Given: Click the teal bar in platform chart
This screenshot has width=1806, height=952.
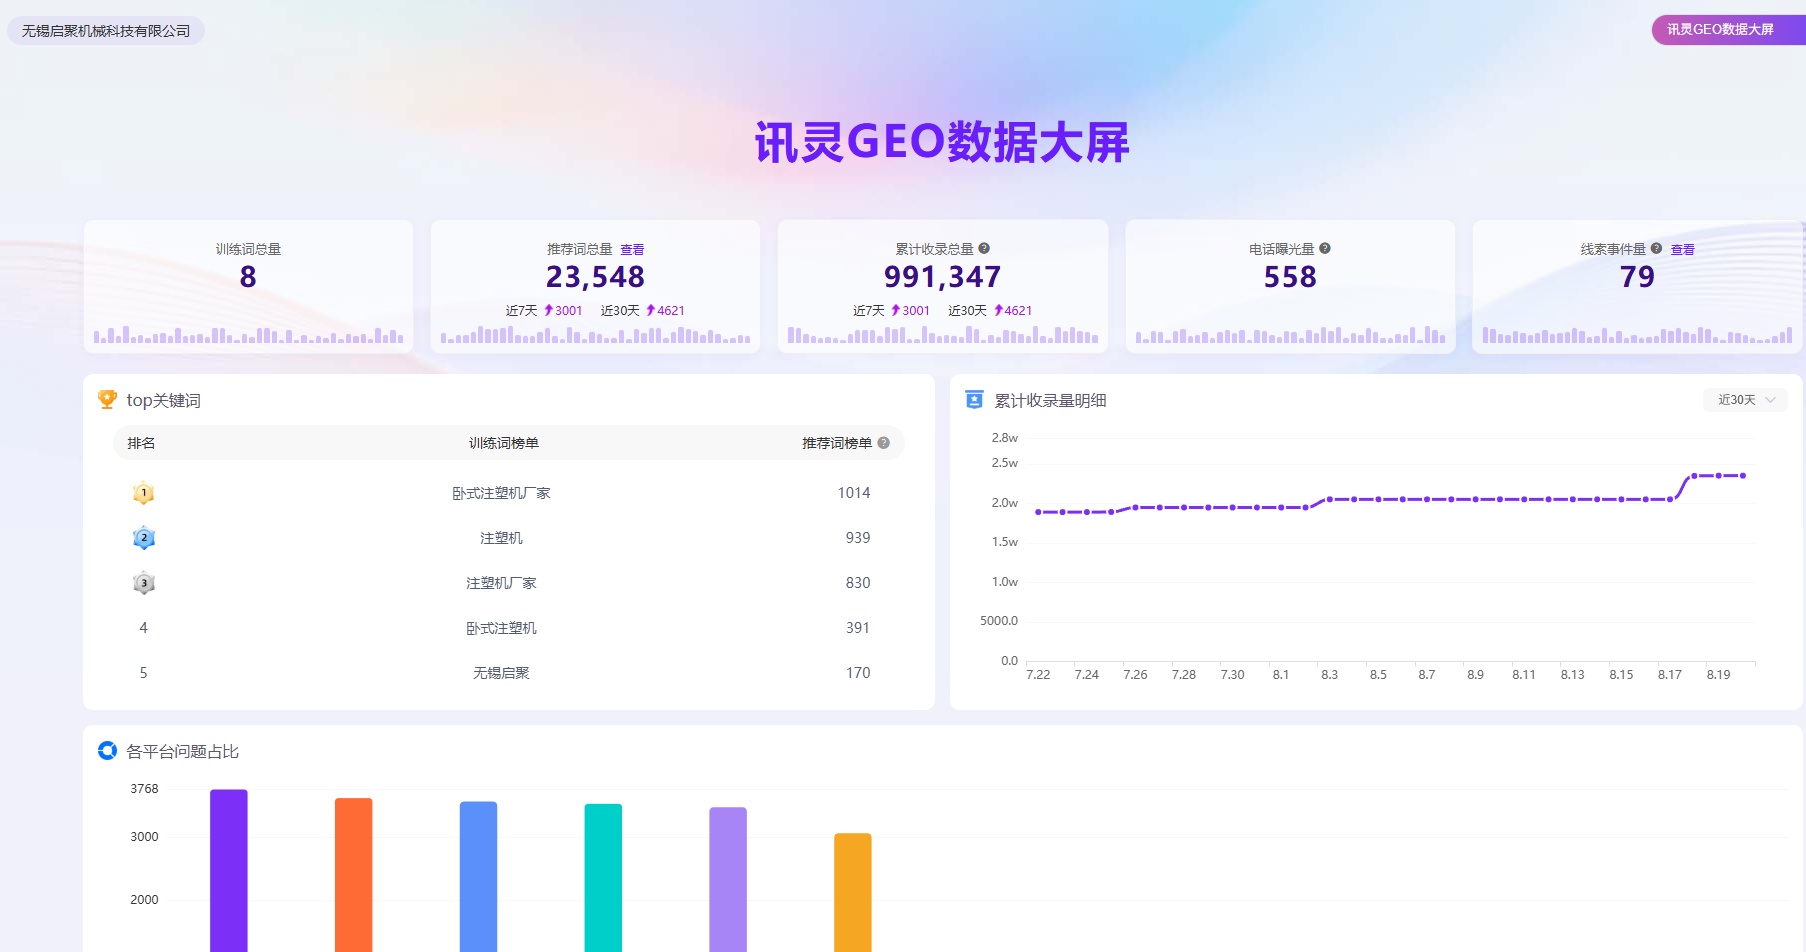Looking at the screenshot, I should 603,878.
